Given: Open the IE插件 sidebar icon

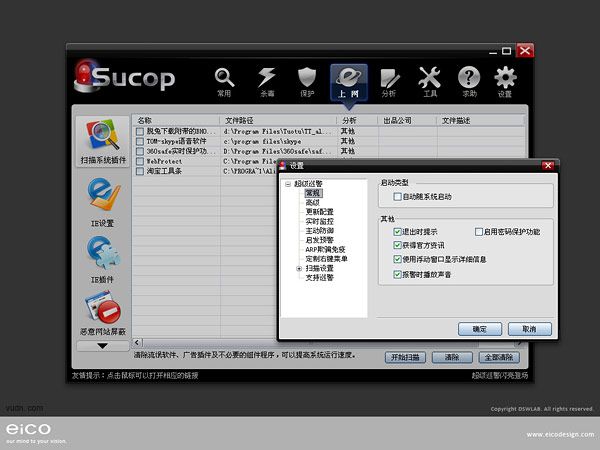Looking at the screenshot, I should [x=103, y=254].
